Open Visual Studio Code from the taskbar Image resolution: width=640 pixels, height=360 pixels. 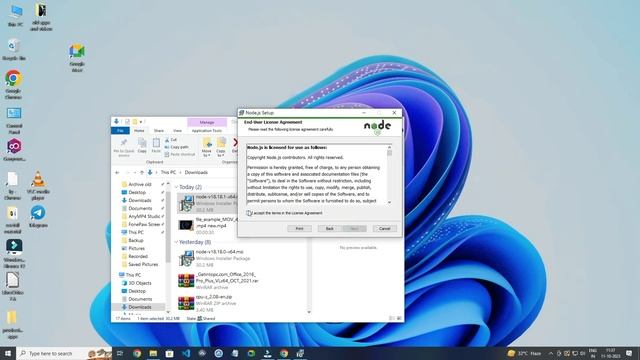pyautogui.click(x=186, y=353)
